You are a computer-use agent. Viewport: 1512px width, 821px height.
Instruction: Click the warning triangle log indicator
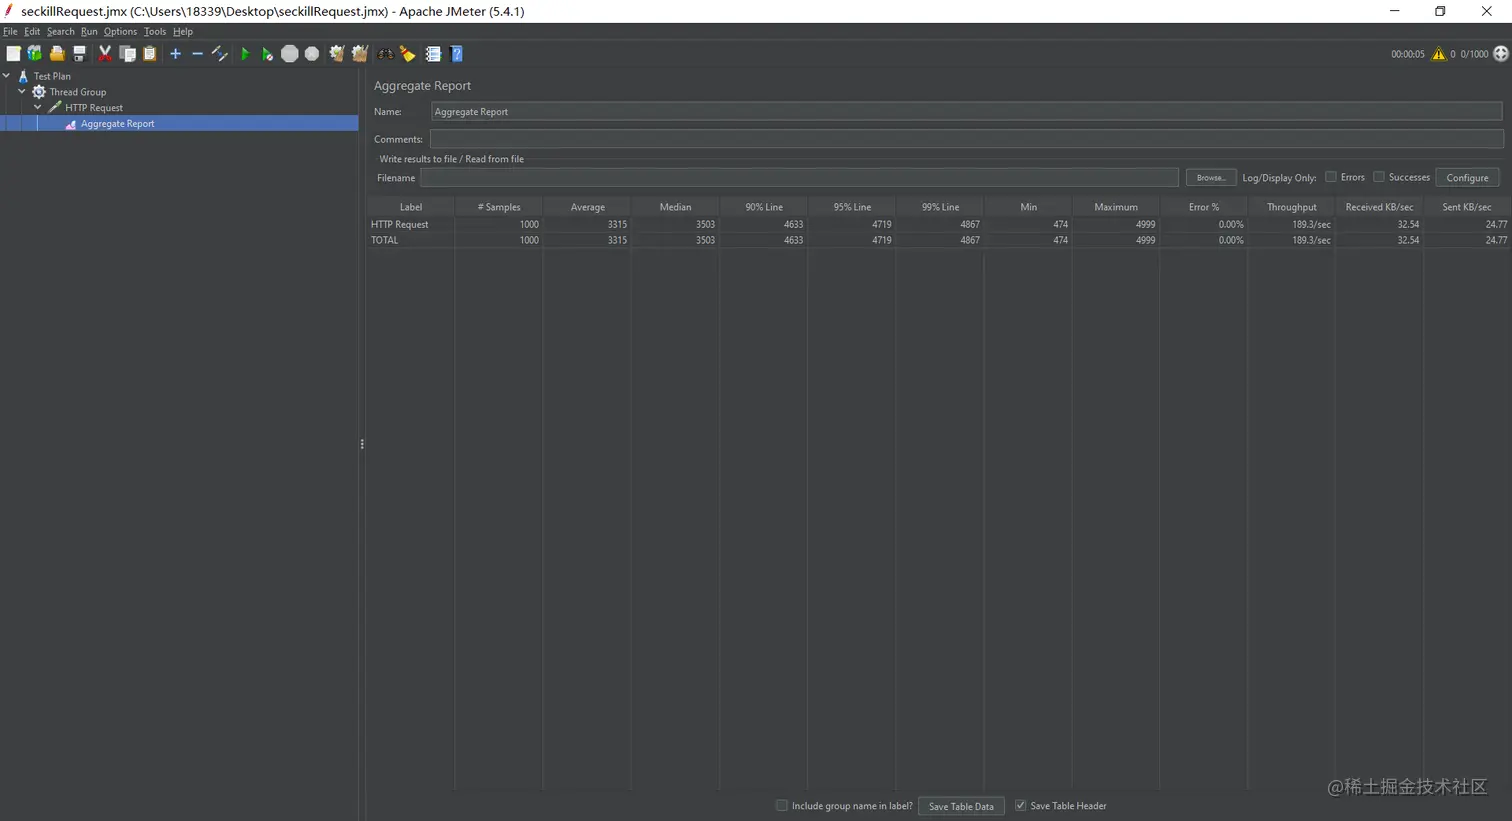(1438, 54)
